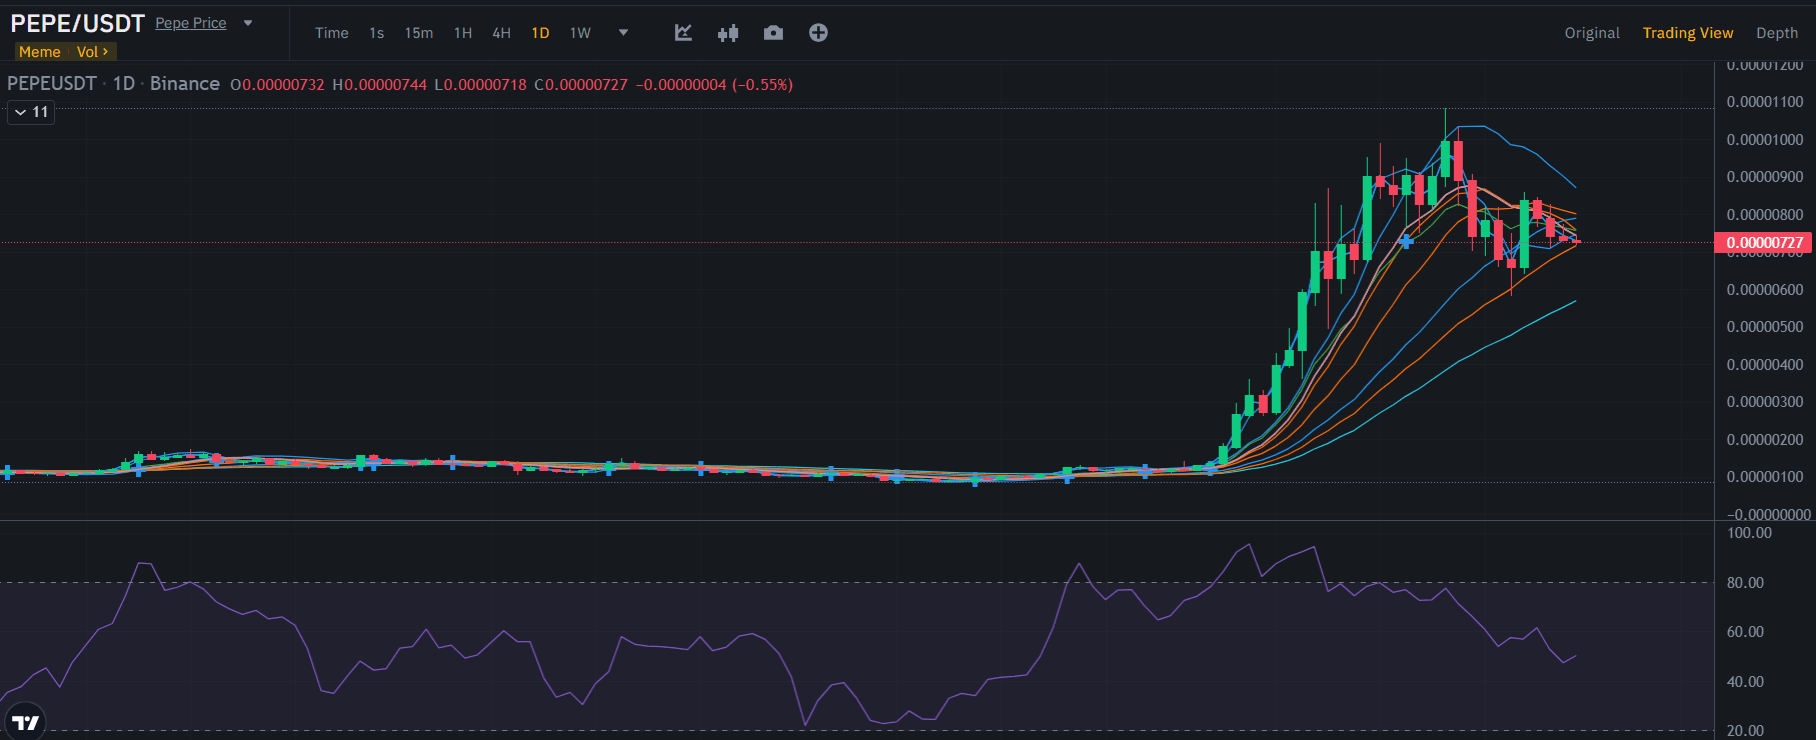The width and height of the screenshot is (1816, 740).
Task: Open the Depth chart tab
Action: (1777, 33)
